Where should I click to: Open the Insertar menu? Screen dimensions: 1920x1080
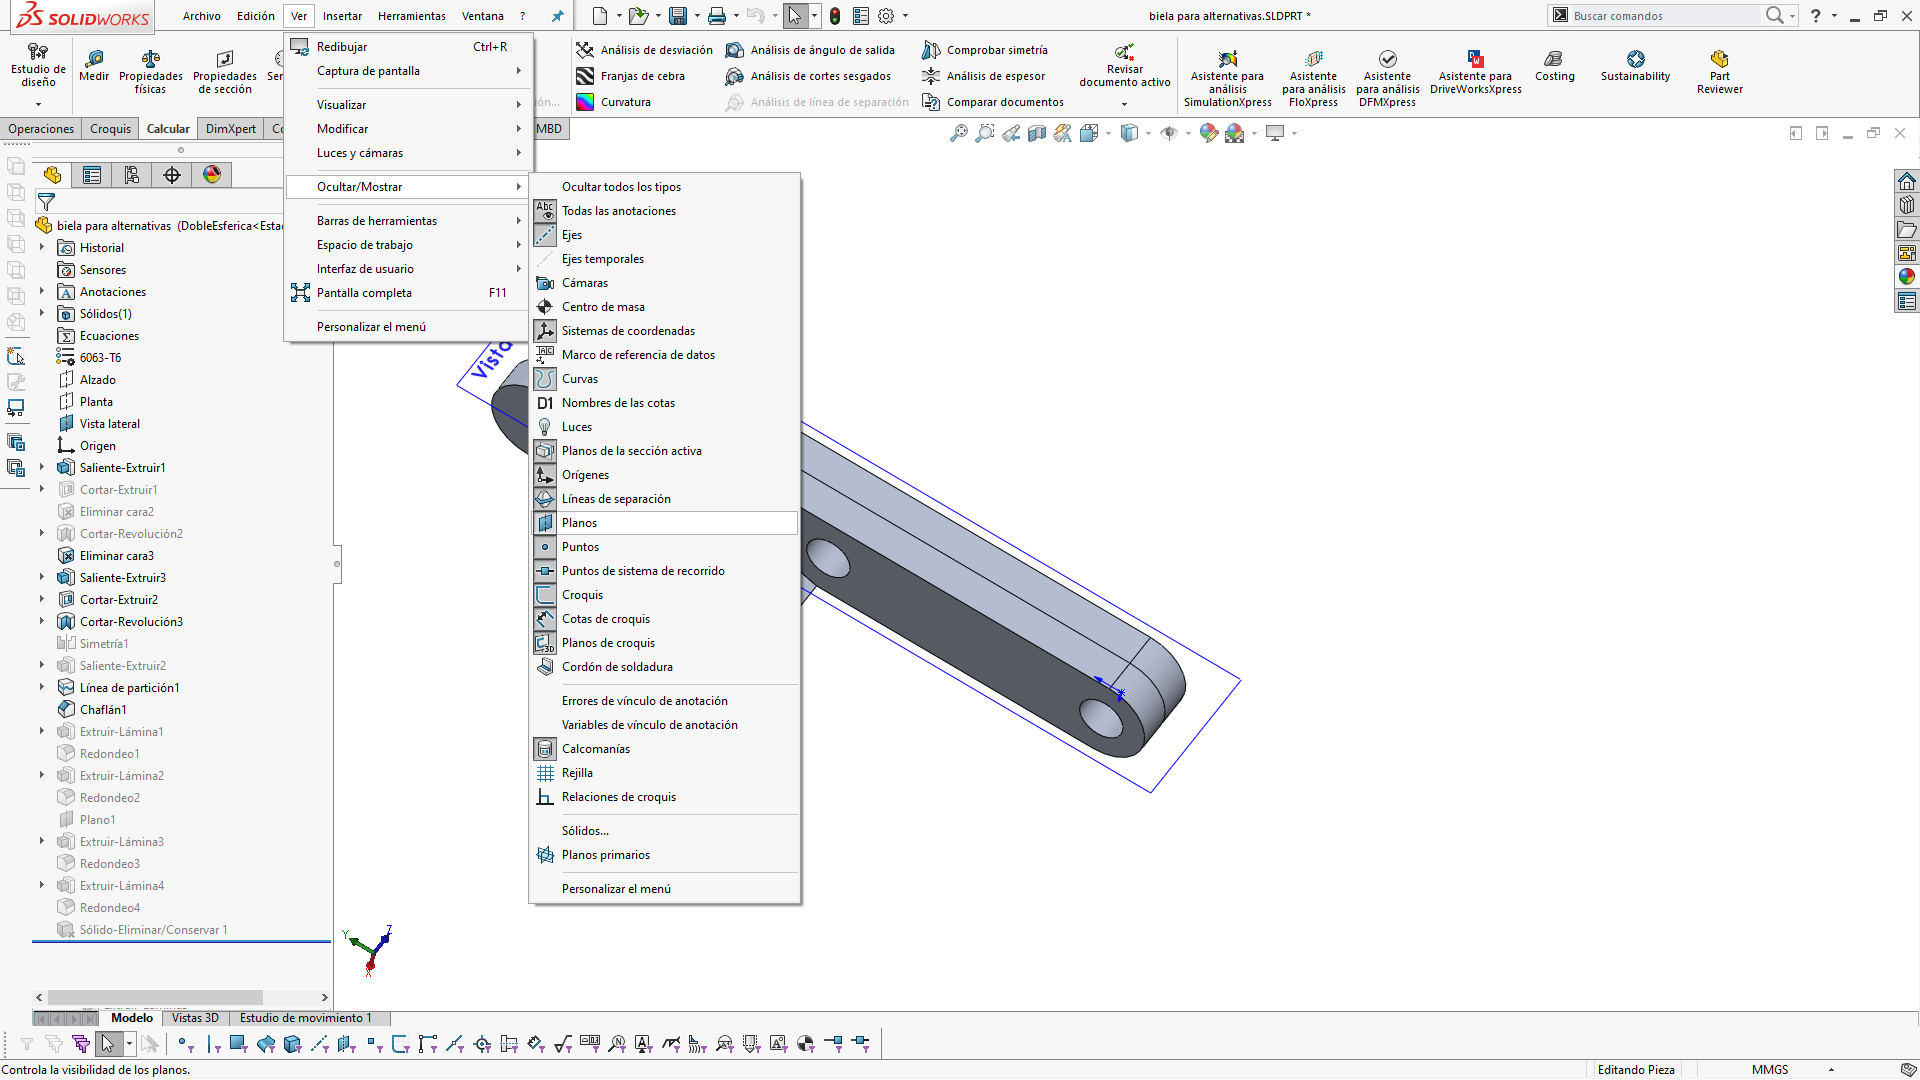[342, 16]
